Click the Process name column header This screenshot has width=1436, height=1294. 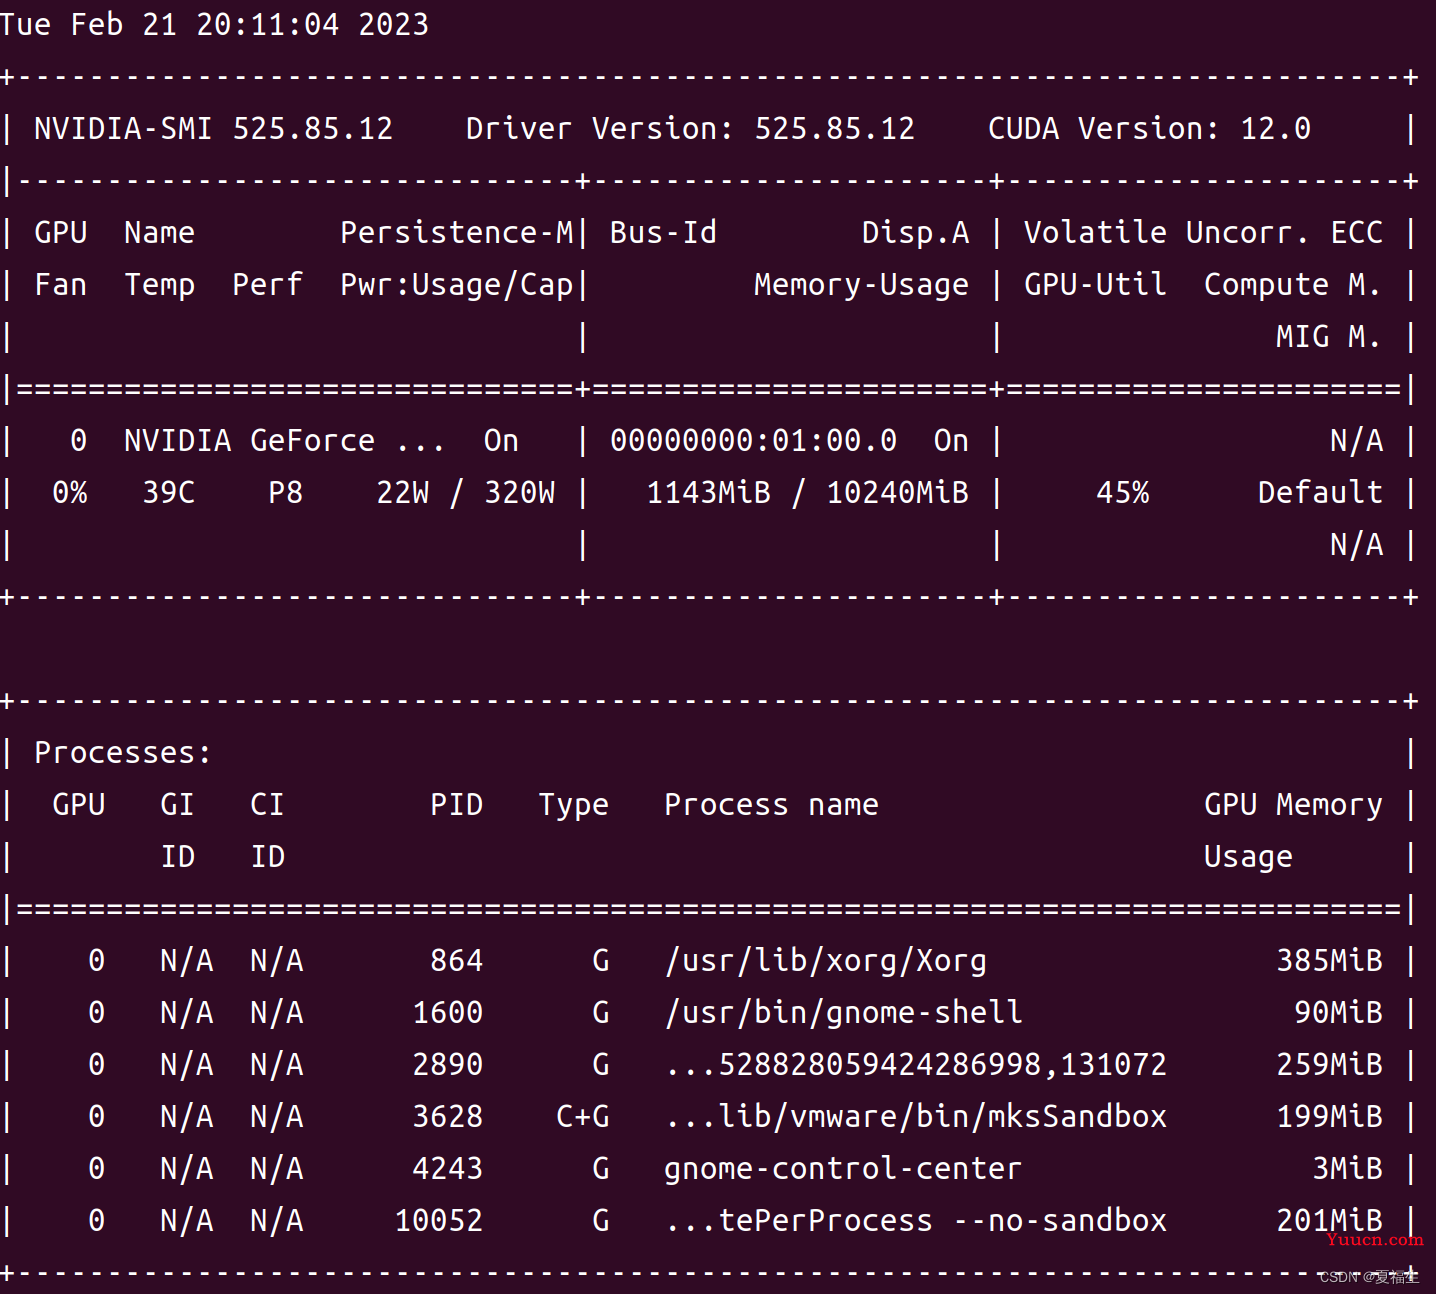(771, 804)
